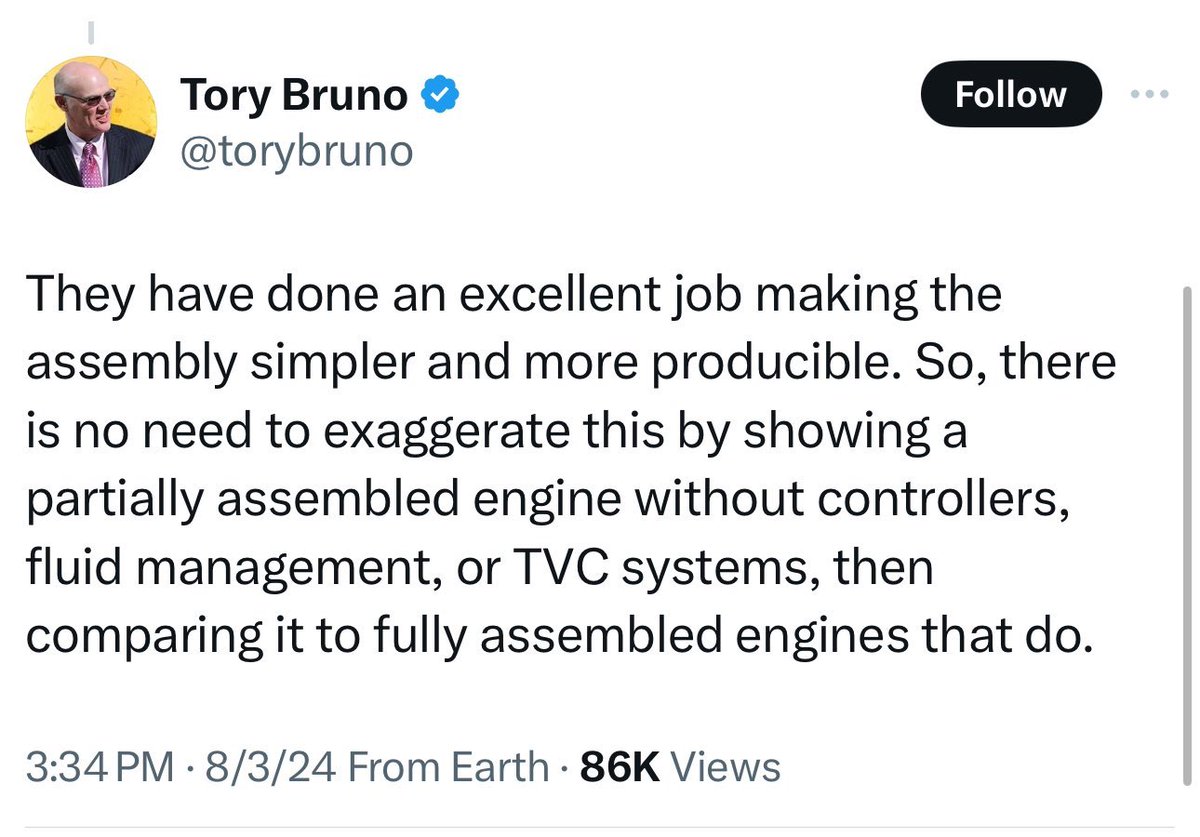Open the three-dot more options menu
Screen dimensions: 1200x837
1148,95
